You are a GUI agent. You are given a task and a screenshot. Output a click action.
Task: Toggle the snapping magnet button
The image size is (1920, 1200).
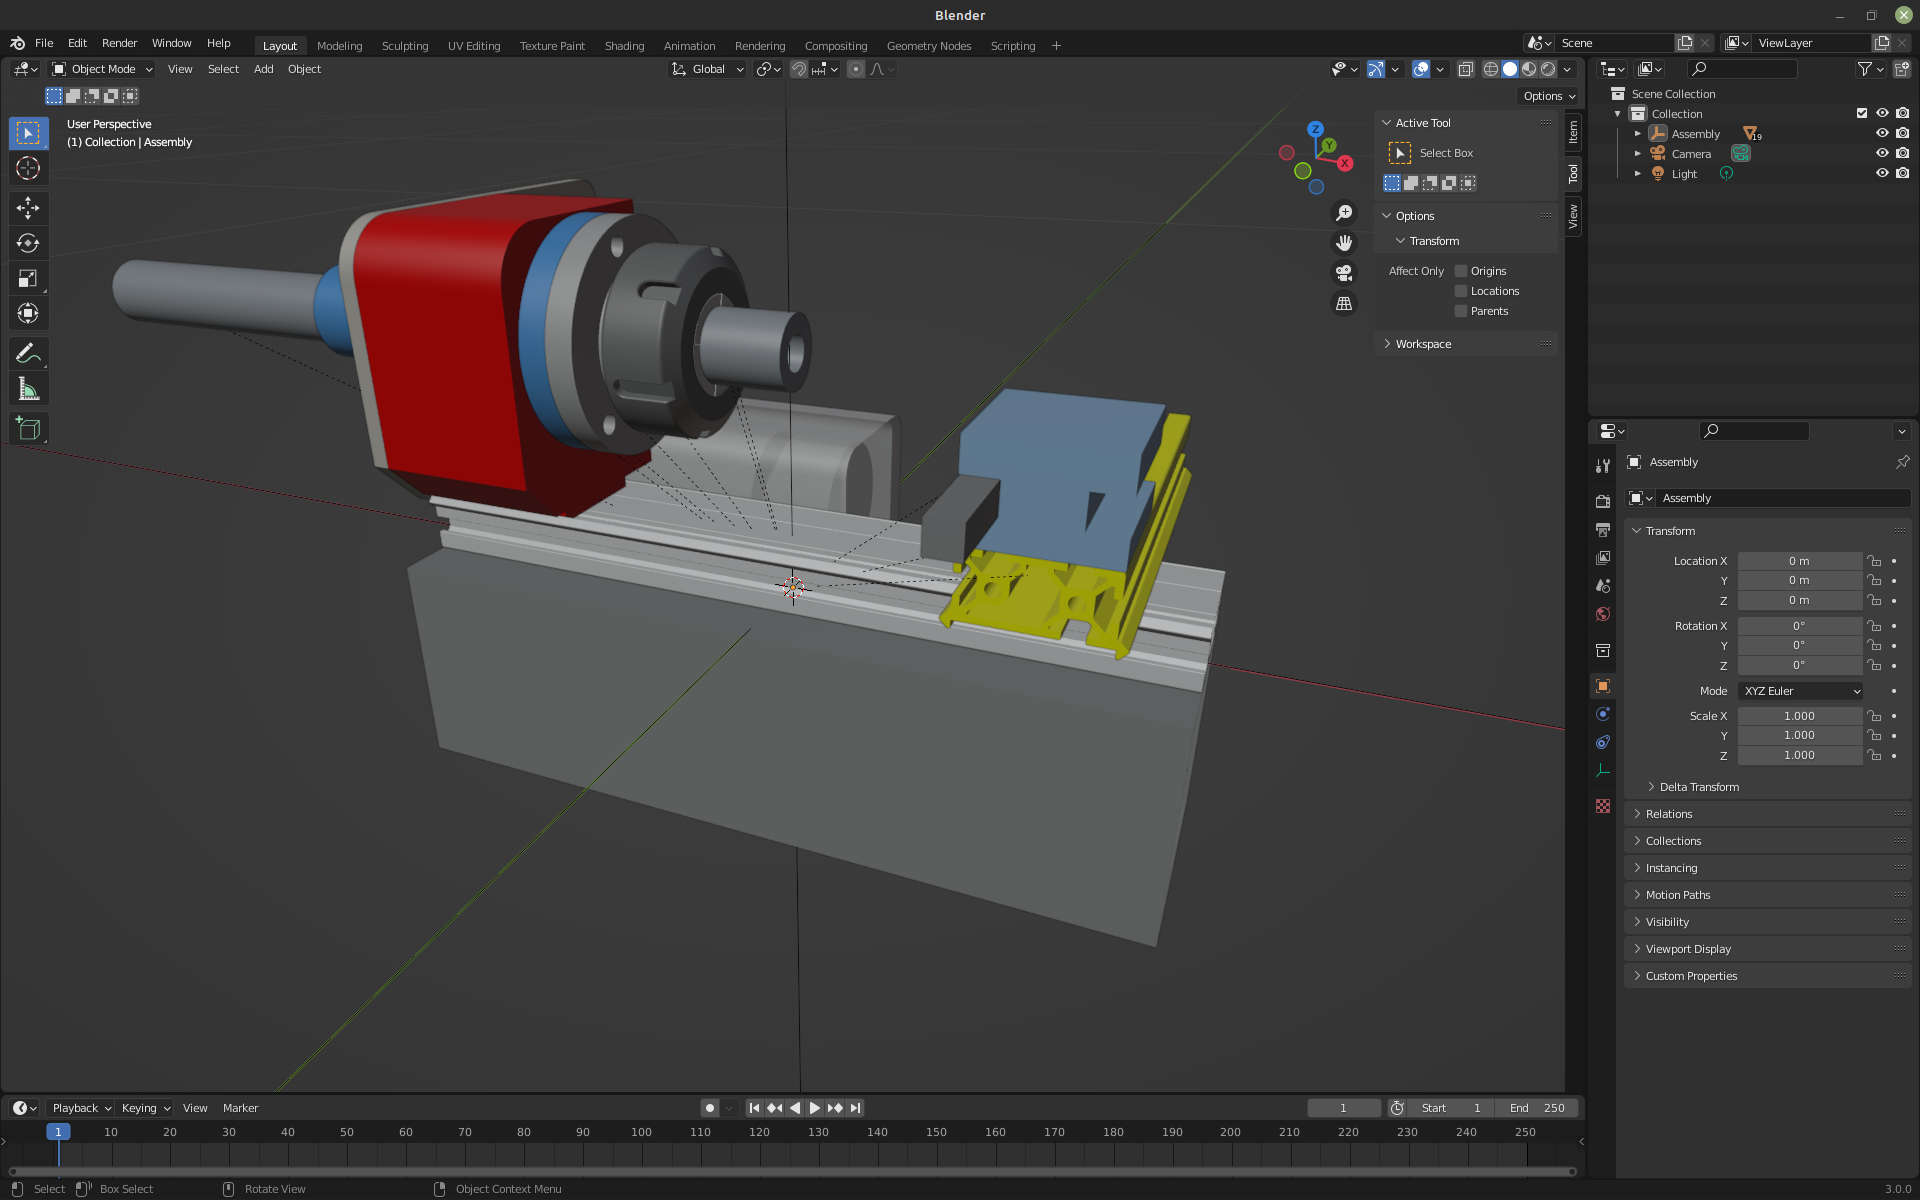(799, 69)
